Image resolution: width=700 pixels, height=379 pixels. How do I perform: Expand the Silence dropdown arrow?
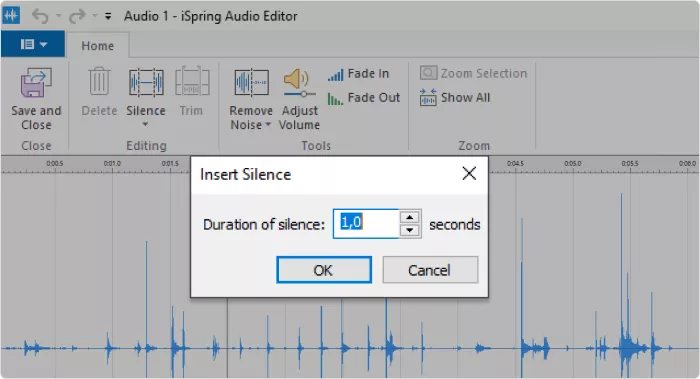[146, 125]
